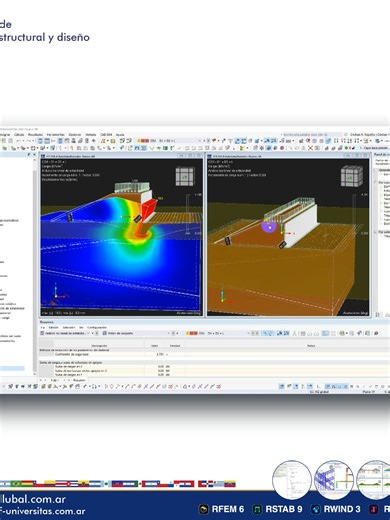
Task: Open Edición menu in results table panel
Action: click(x=53, y=327)
